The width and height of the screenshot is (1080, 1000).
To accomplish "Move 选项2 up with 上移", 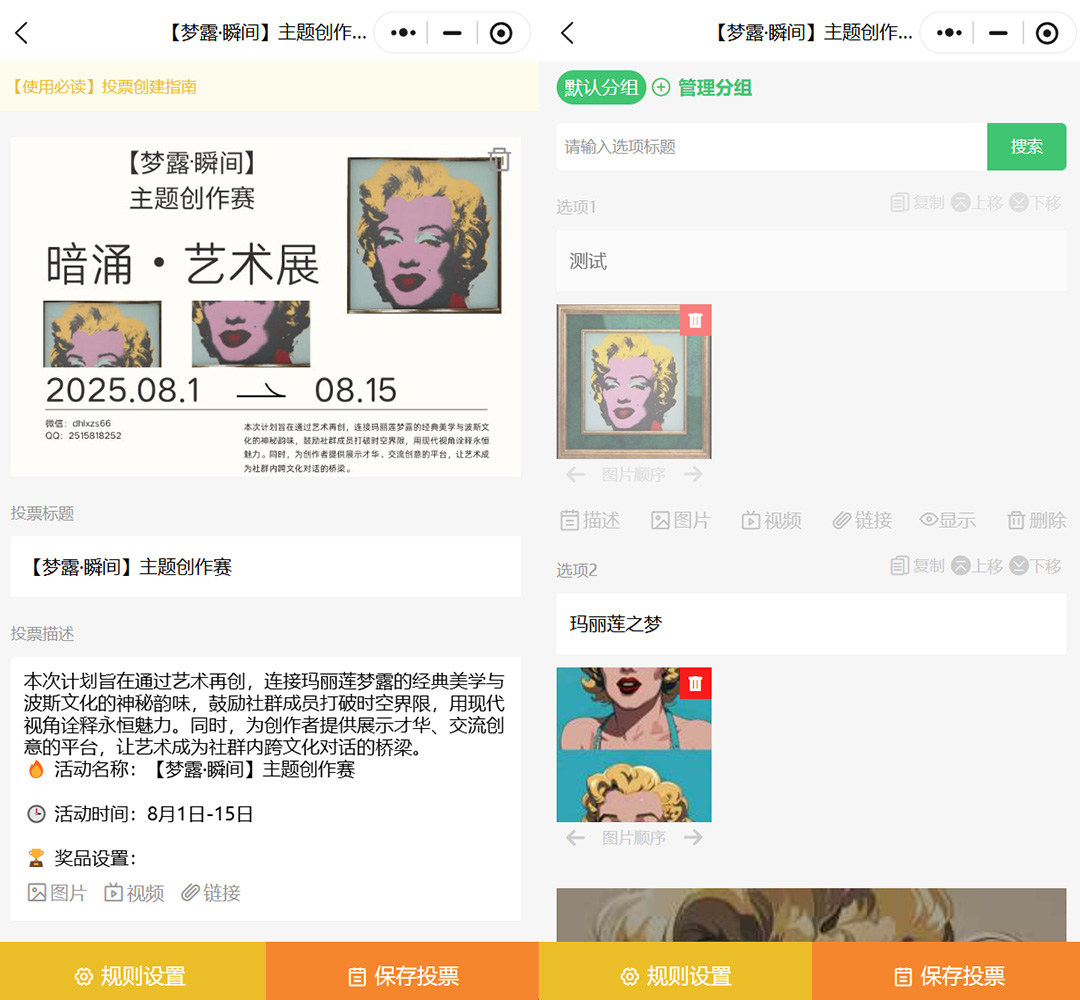I will pos(977,565).
